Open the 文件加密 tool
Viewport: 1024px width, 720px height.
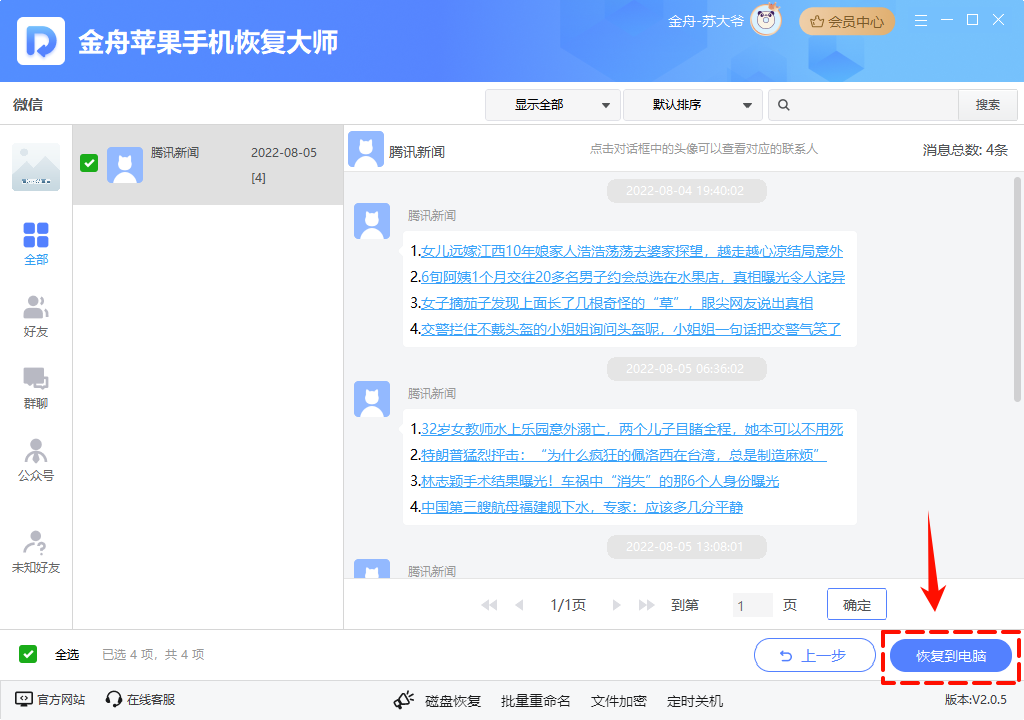point(618,701)
